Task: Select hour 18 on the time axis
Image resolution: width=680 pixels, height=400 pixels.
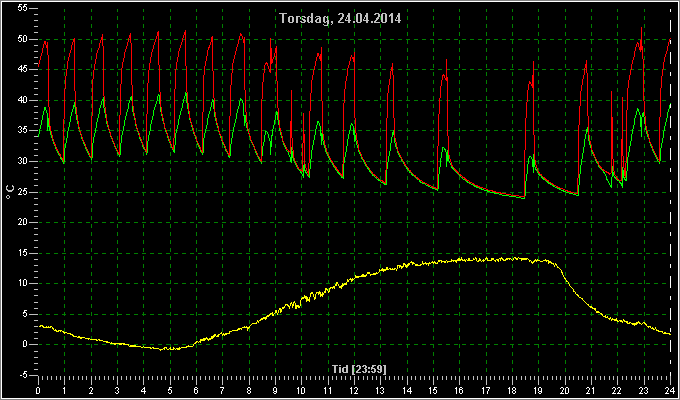Action: tap(512, 390)
